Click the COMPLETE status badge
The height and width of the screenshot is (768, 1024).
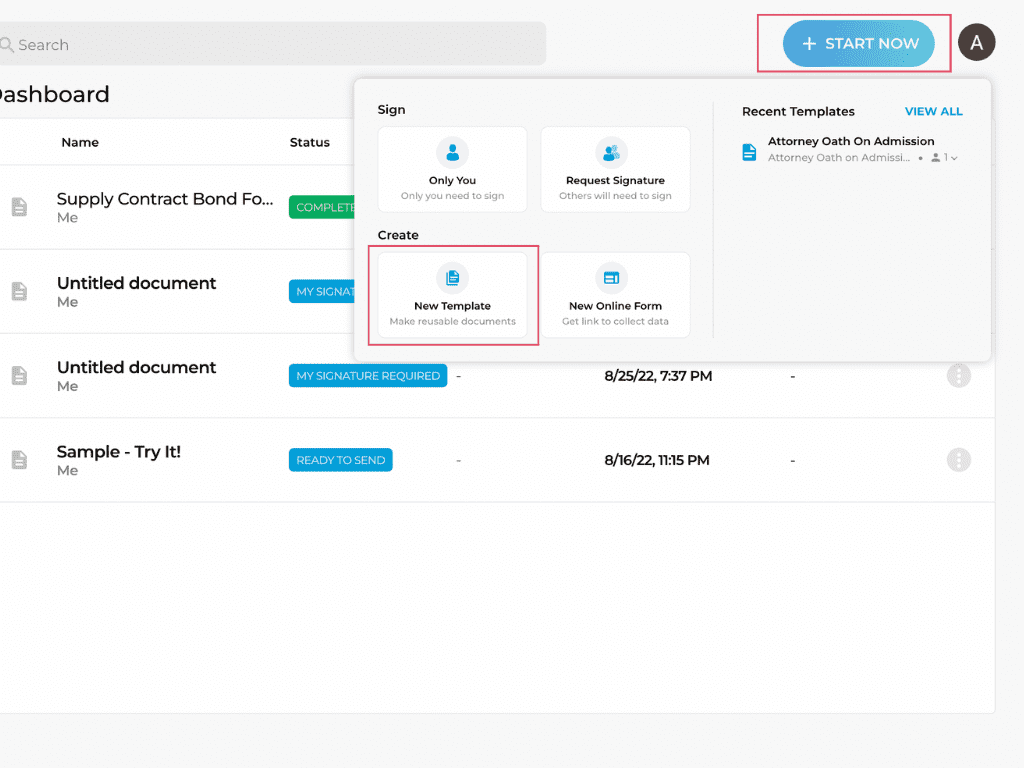pos(322,207)
